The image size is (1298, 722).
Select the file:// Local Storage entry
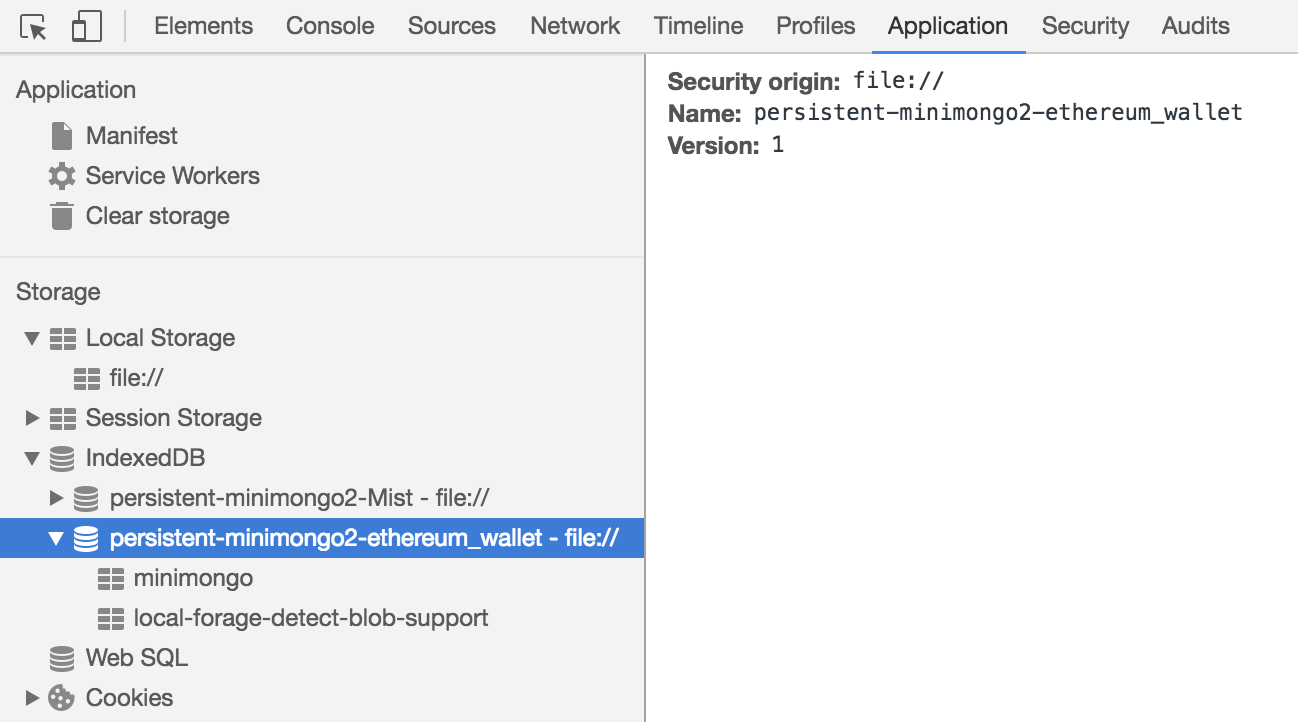coord(135,378)
